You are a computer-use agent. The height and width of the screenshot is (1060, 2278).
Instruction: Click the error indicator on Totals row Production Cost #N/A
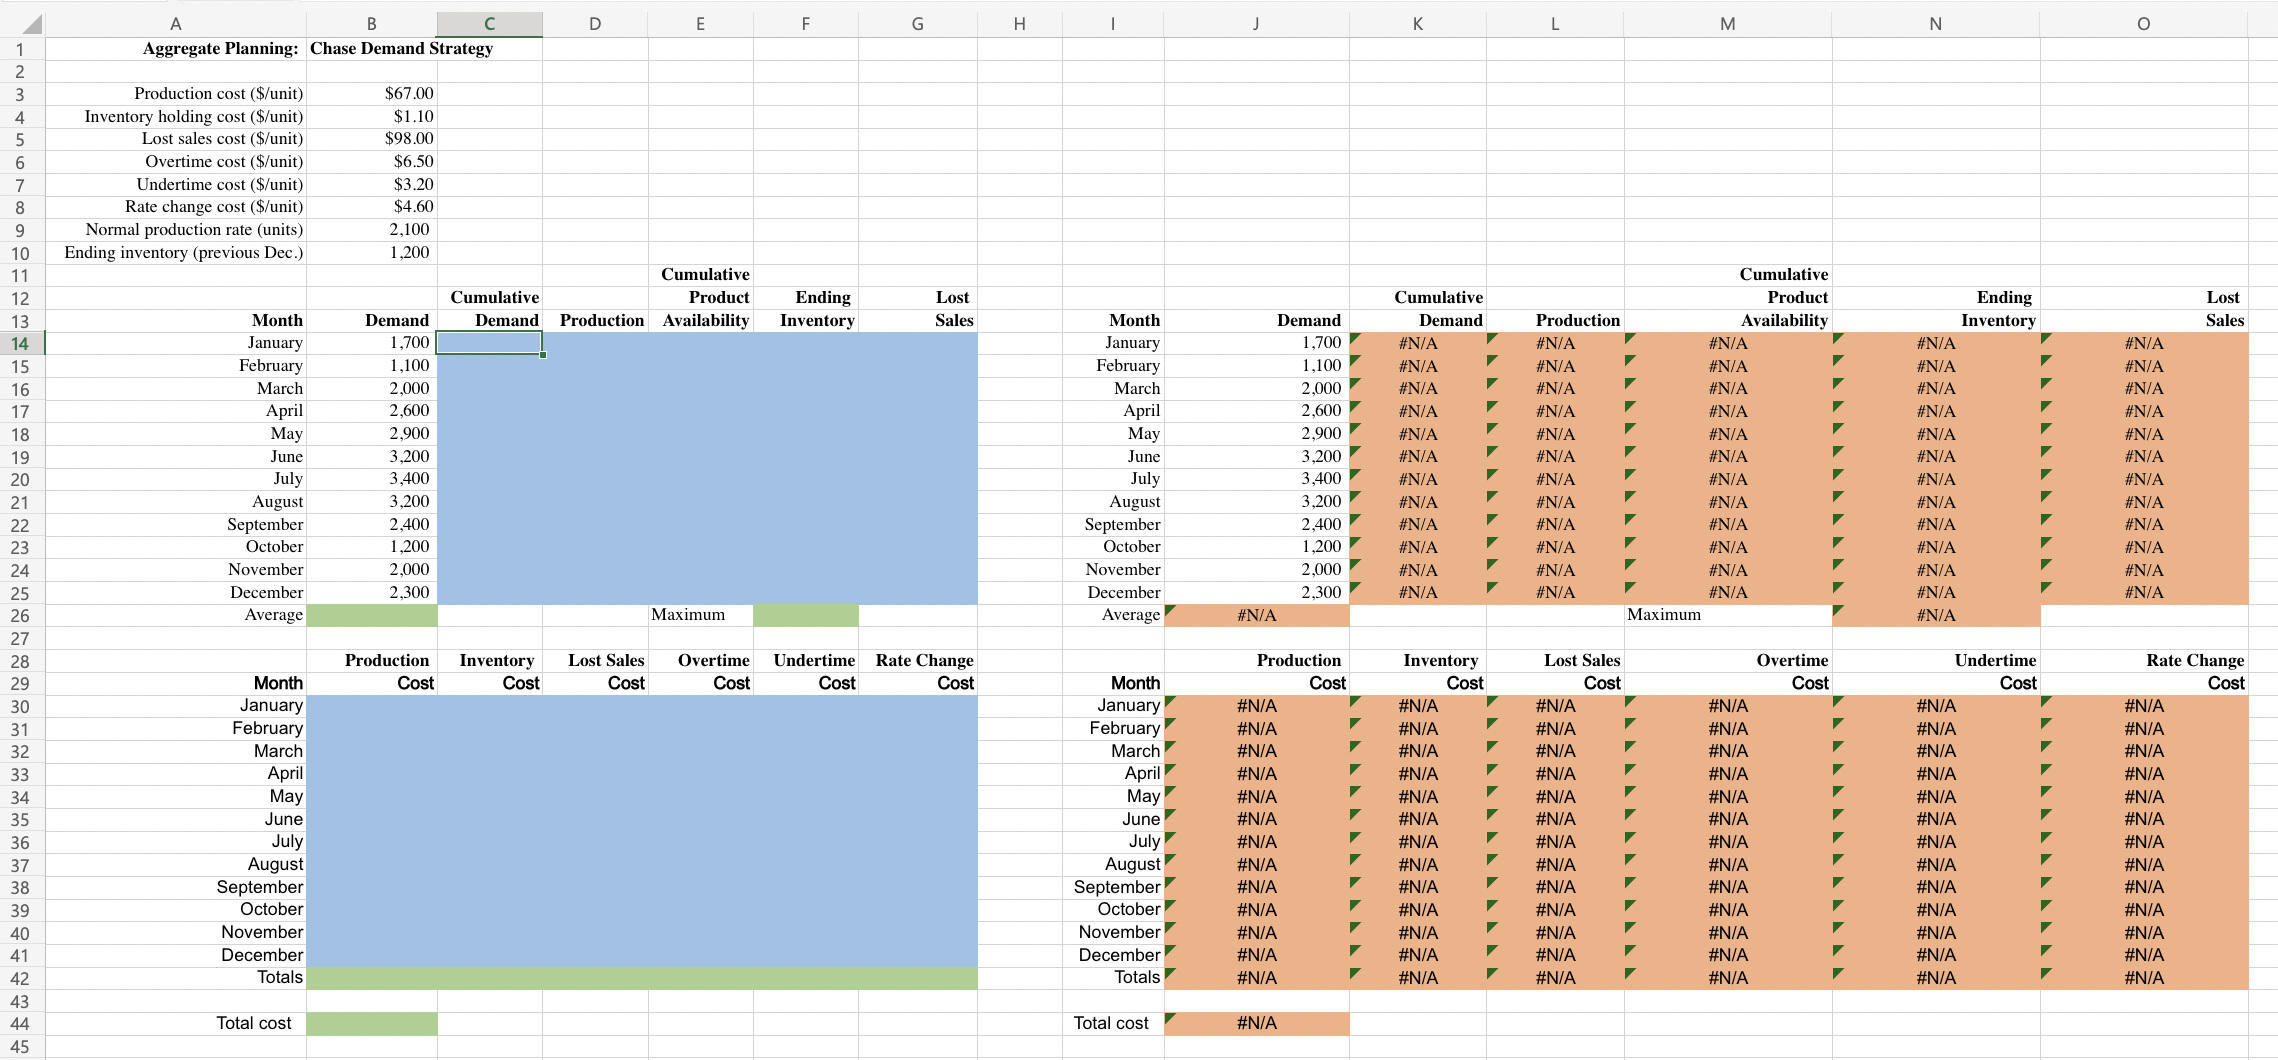click(1168, 971)
